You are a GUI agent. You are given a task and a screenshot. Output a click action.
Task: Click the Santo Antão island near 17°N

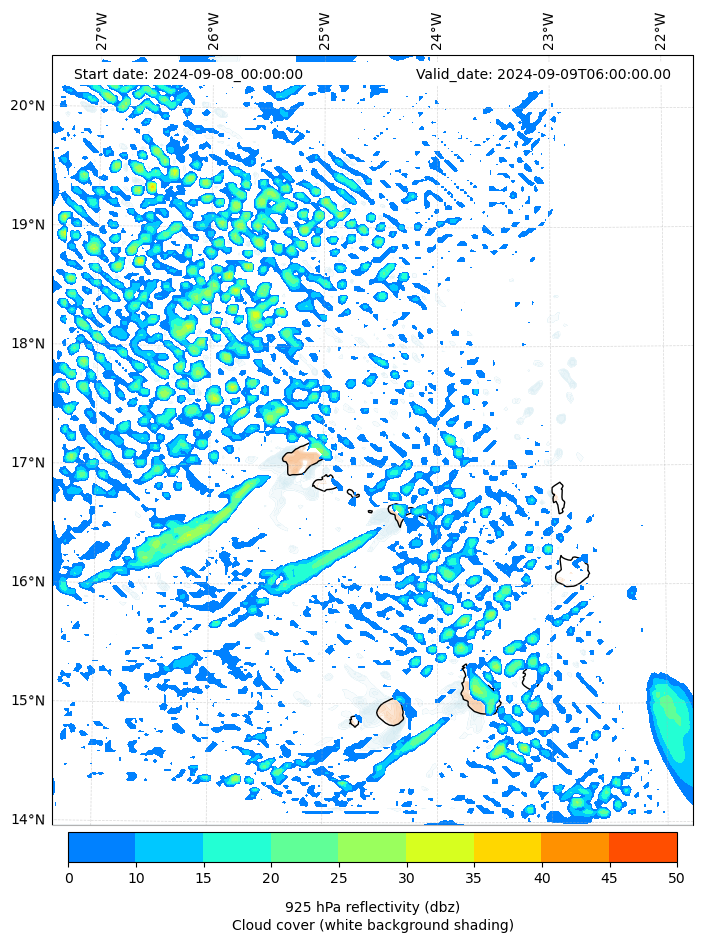click(301, 460)
